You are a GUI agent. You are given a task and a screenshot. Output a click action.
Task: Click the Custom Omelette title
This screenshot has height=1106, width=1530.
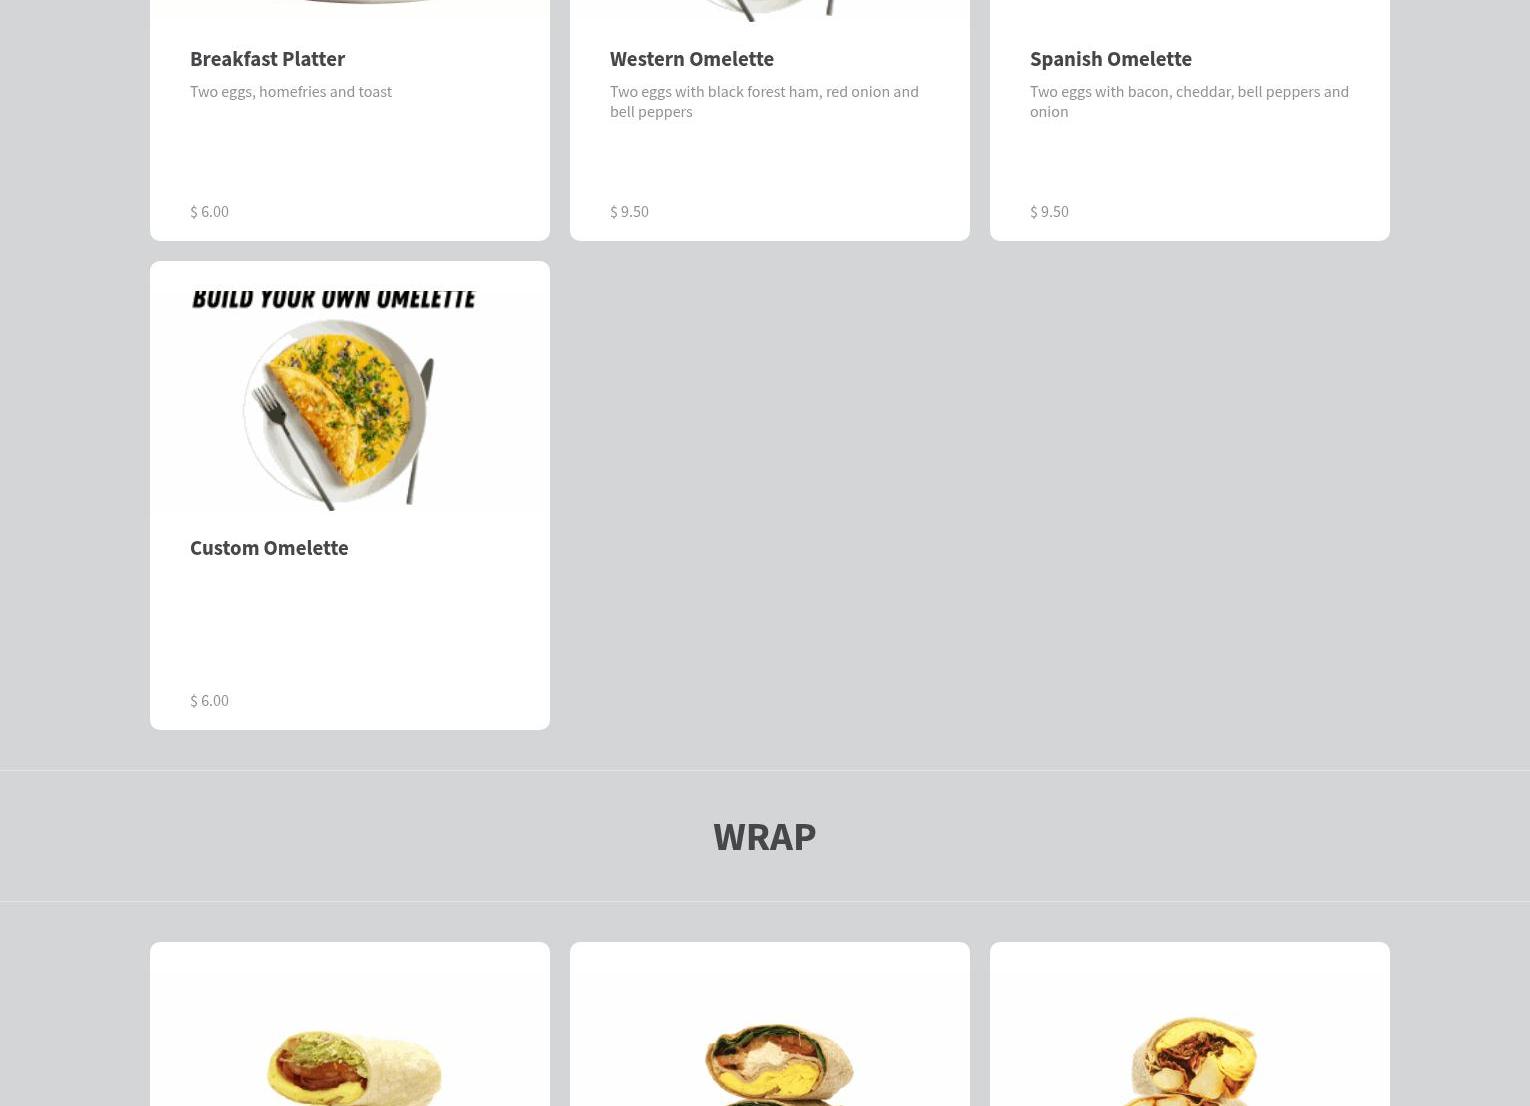269,547
